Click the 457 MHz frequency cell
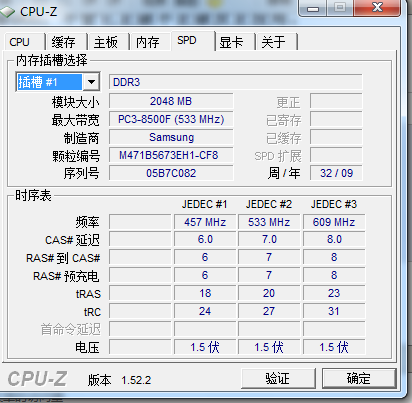Viewport: 412px width, 403px height. point(205,222)
